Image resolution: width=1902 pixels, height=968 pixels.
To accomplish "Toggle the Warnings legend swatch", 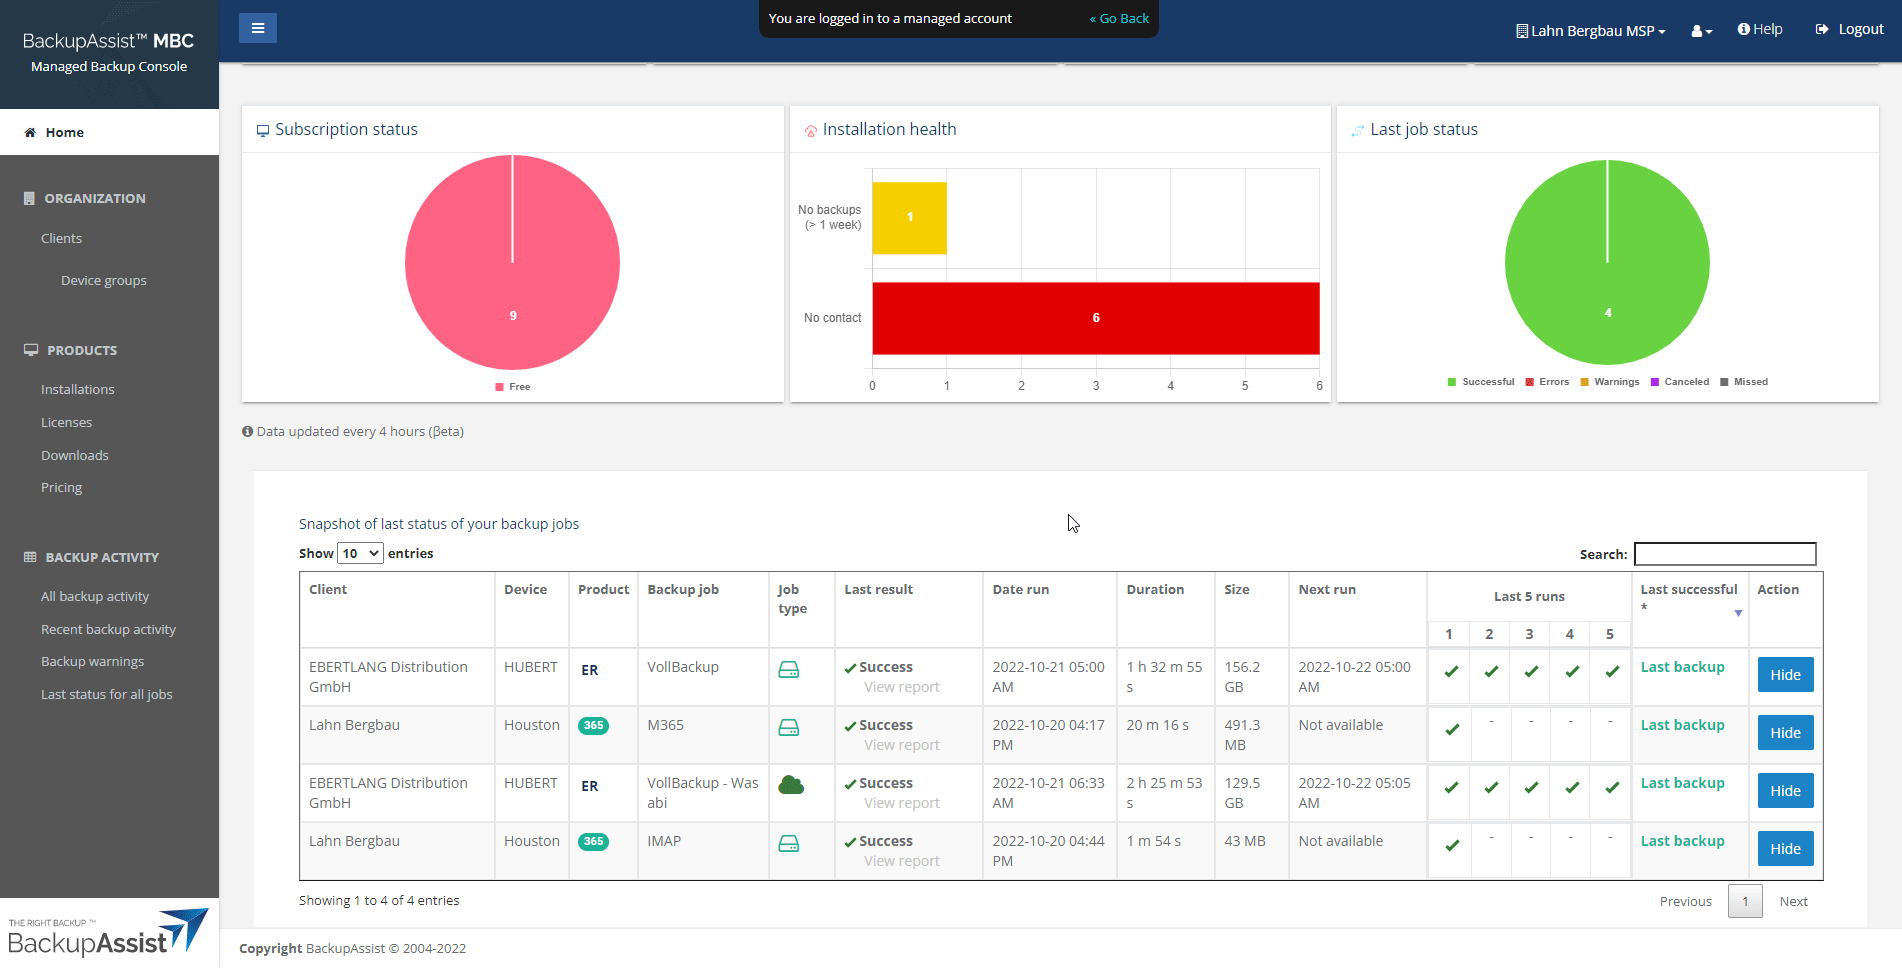I will (x=1585, y=382).
